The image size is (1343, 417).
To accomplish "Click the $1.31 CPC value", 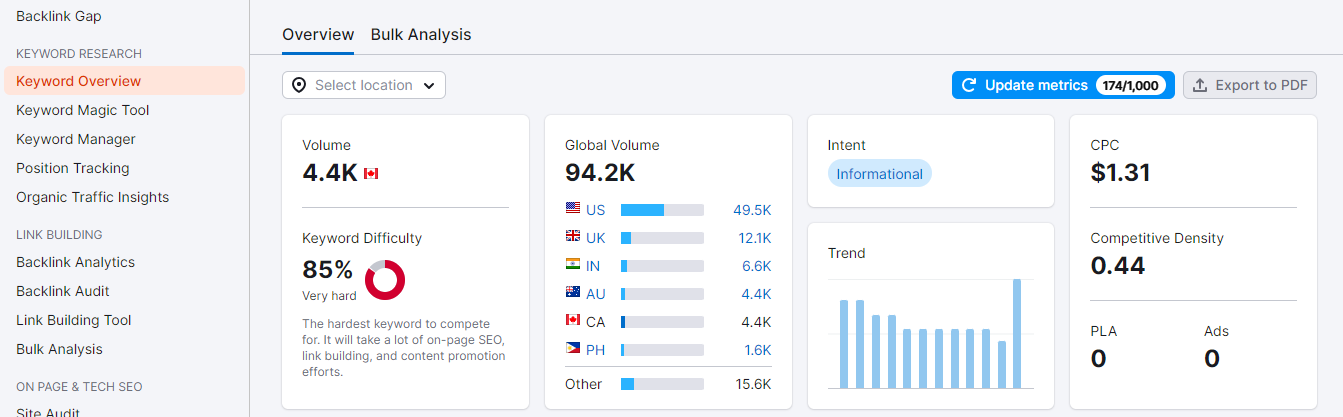I will tap(1120, 173).
